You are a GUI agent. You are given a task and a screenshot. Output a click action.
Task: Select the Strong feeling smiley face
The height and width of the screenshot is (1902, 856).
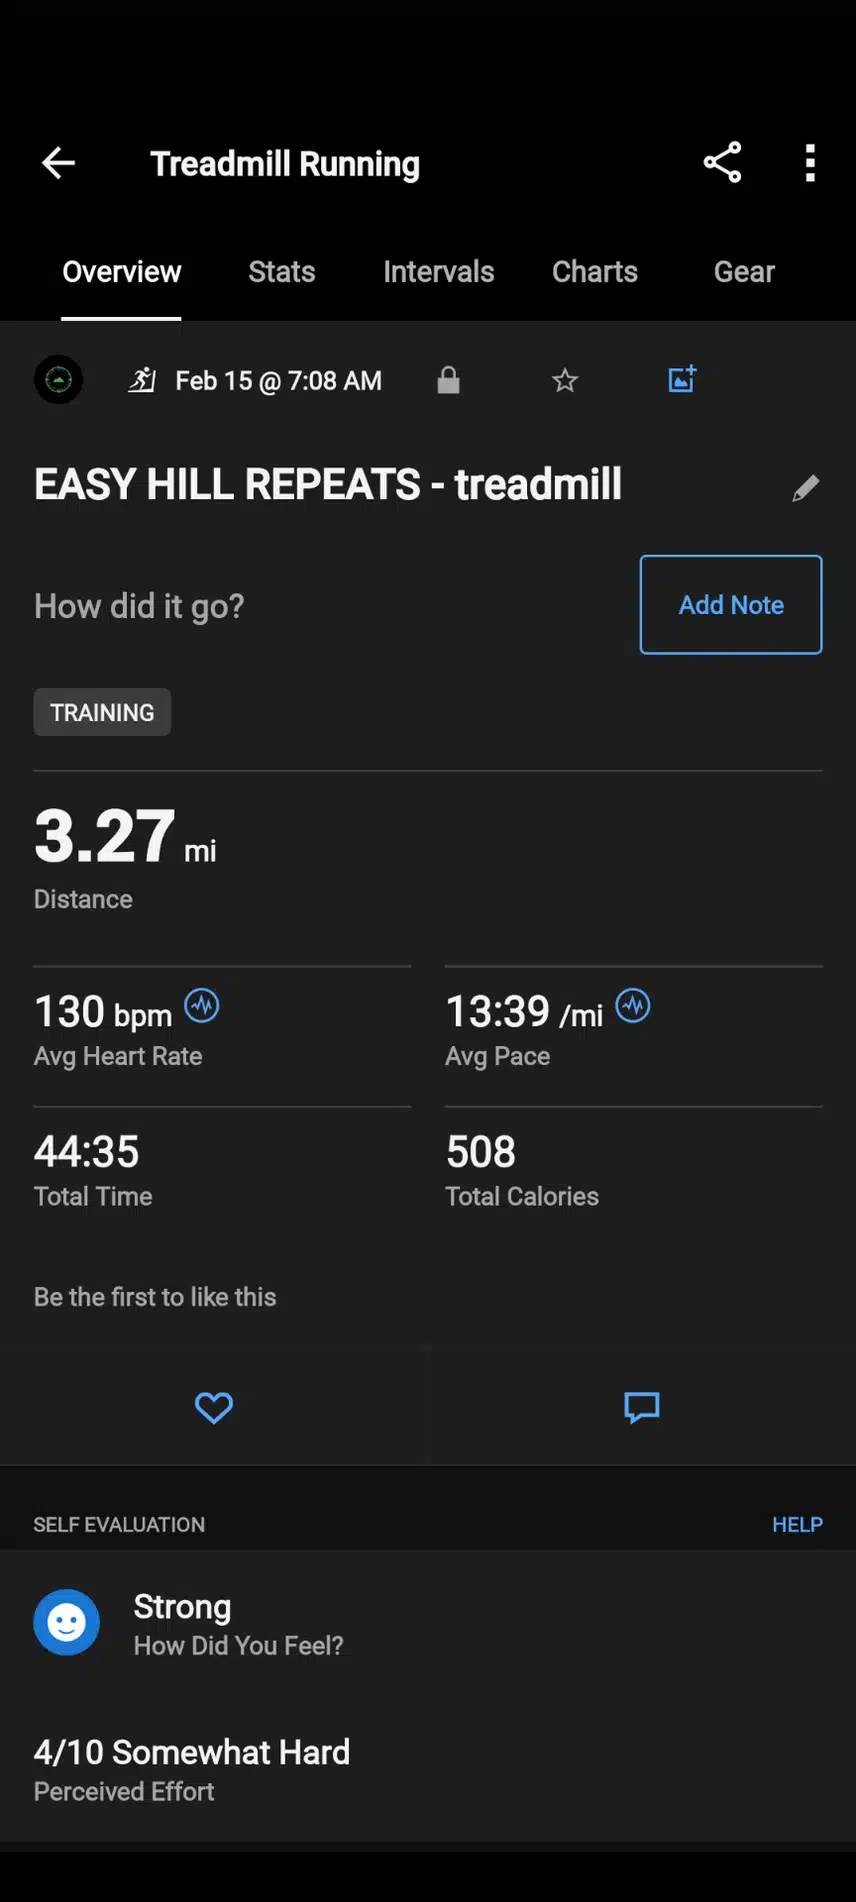[66, 1622]
